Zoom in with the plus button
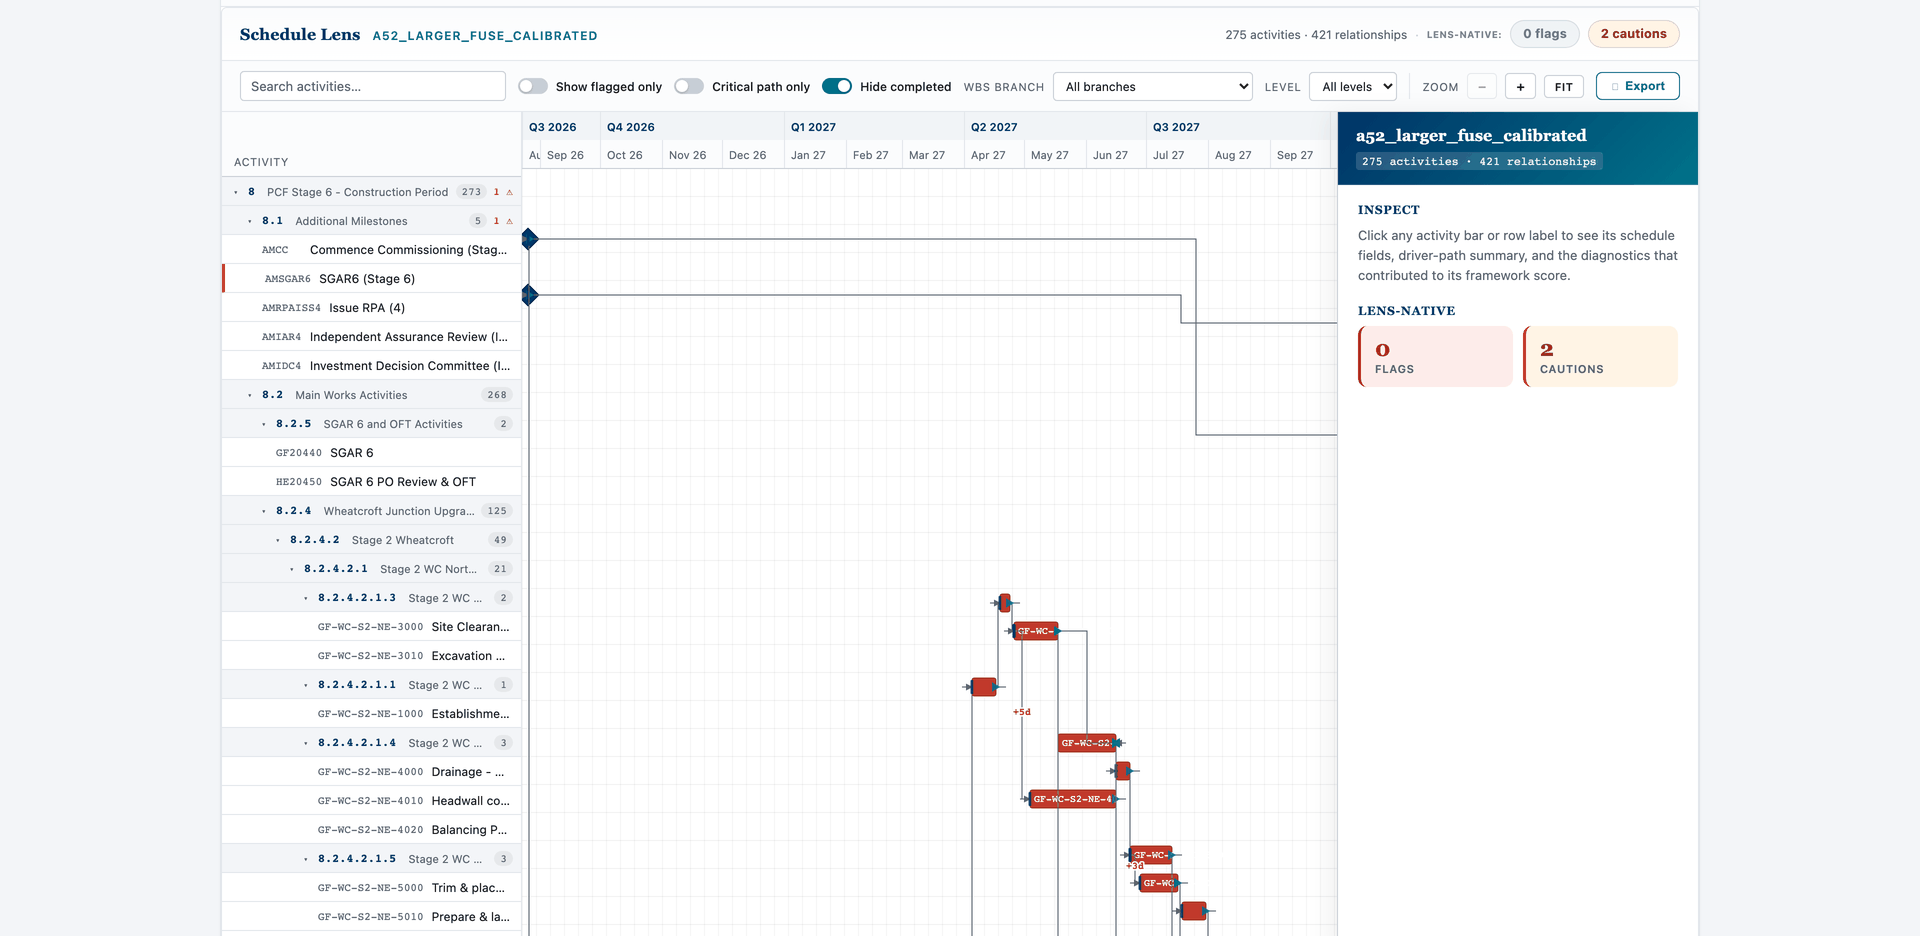This screenshot has width=1920, height=936. point(1520,87)
